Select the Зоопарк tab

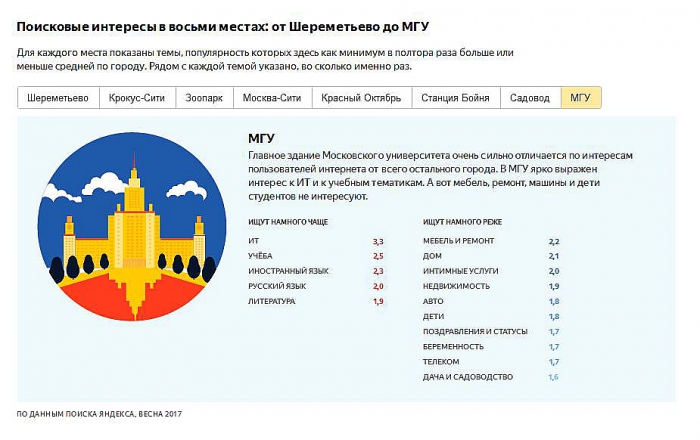click(204, 98)
